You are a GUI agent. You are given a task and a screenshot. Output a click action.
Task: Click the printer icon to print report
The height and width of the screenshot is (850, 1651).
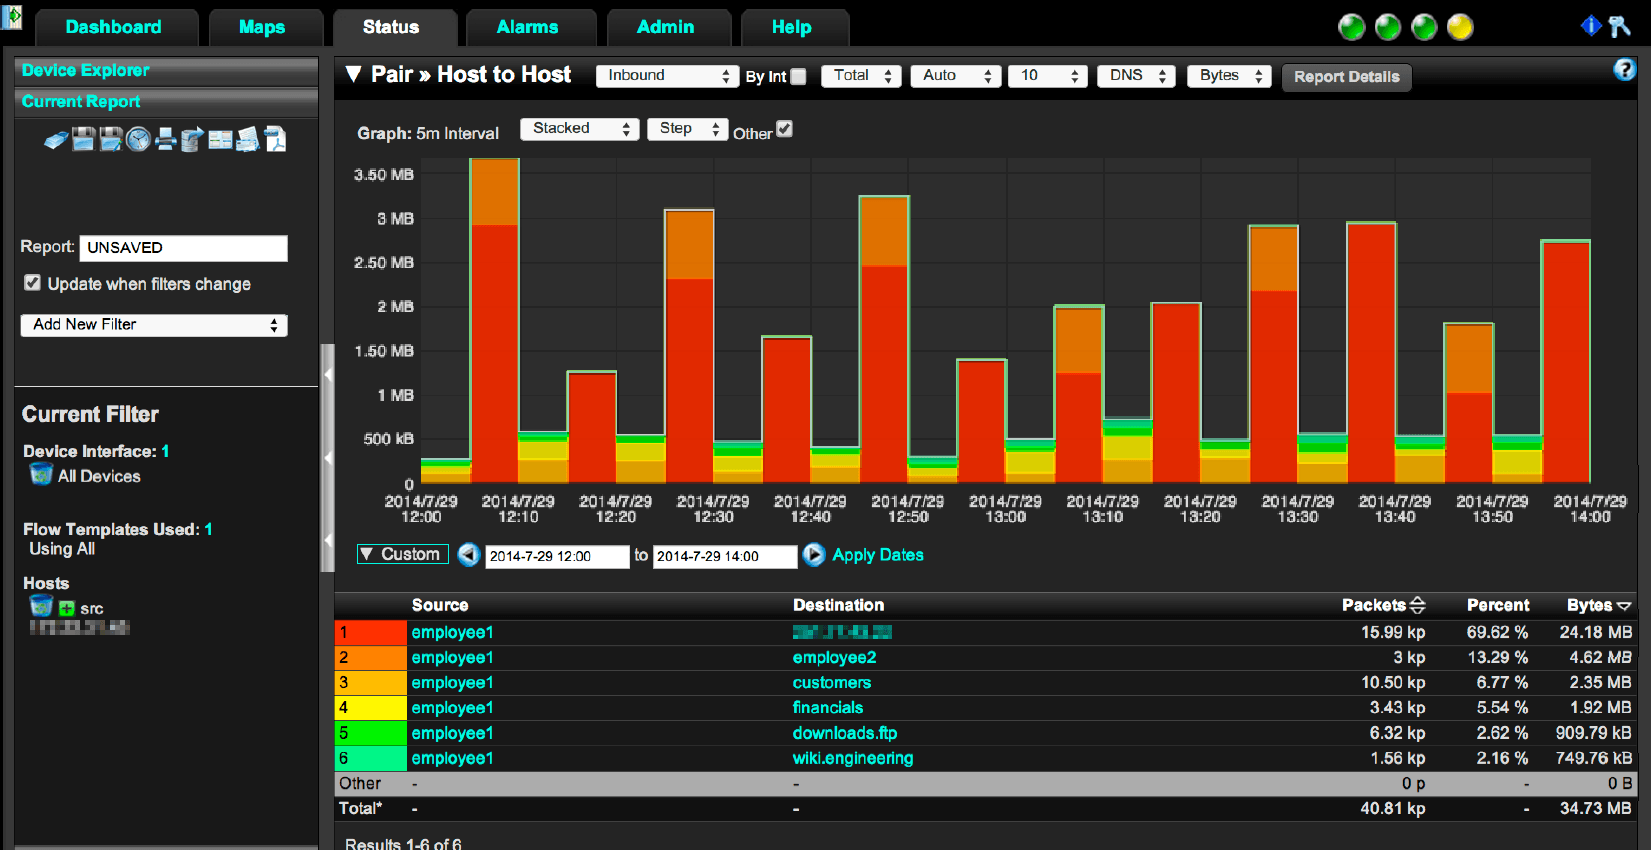click(x=165, y=140)
